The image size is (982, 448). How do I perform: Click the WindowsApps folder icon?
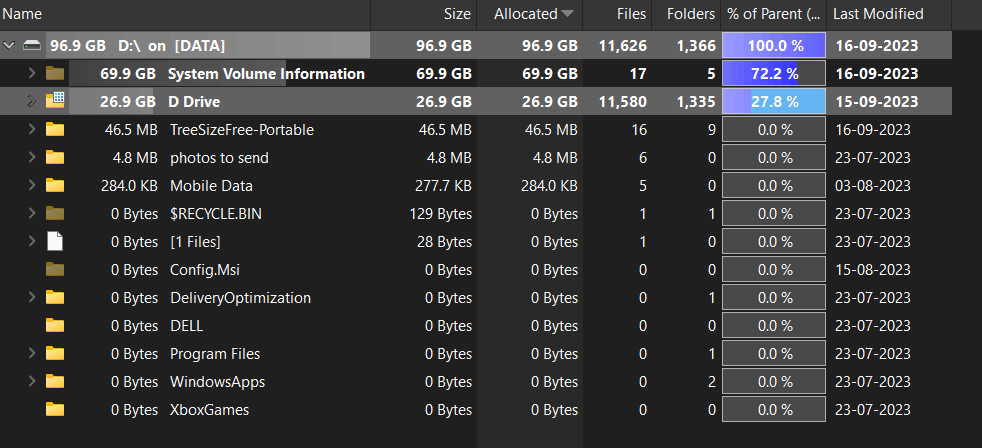coord(55,382)
